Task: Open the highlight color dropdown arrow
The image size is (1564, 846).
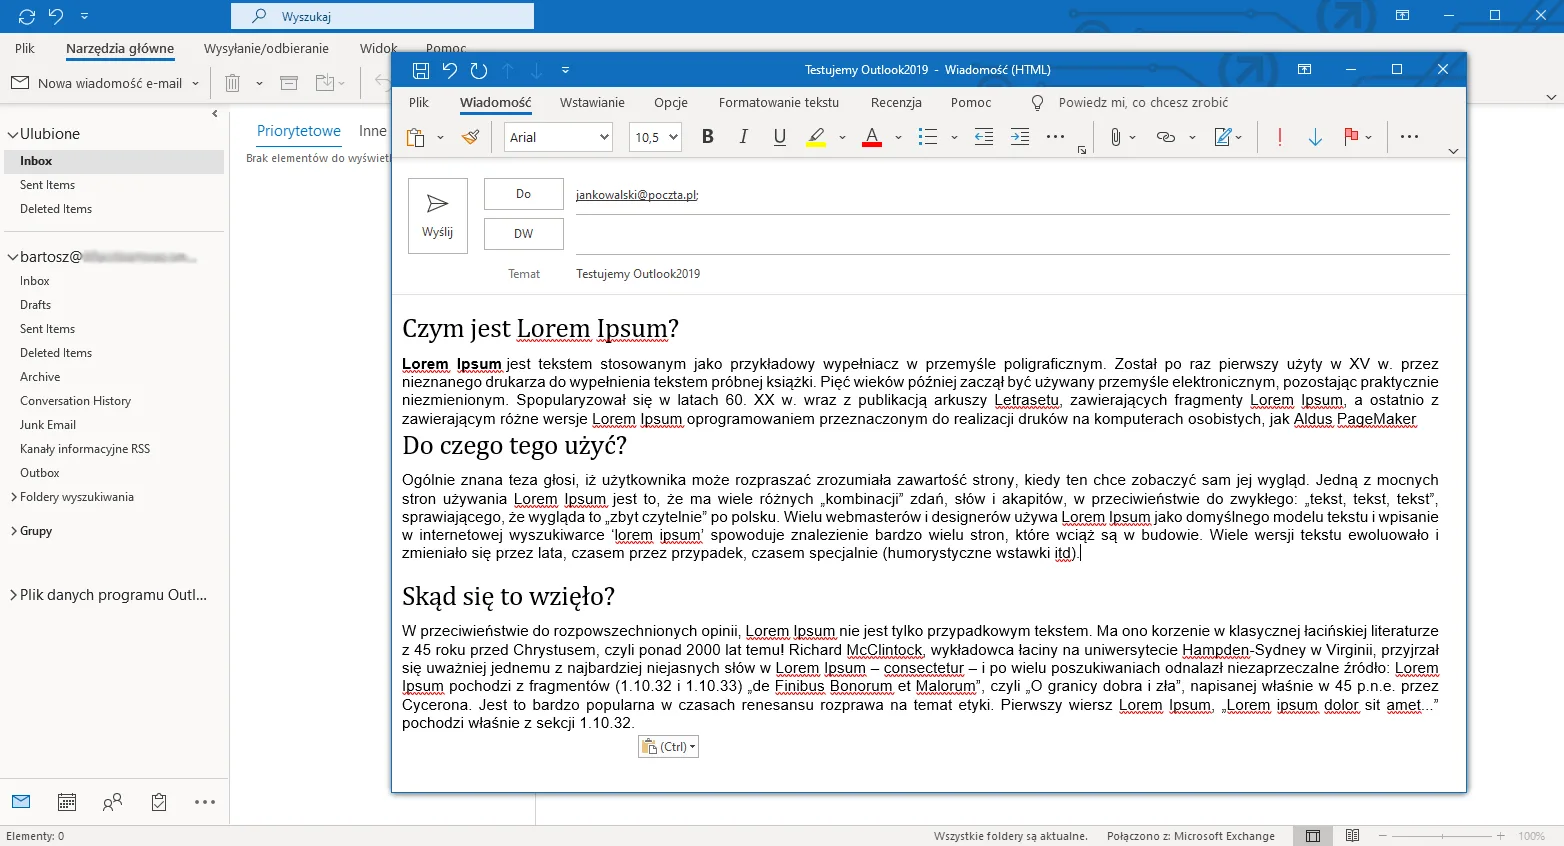Action: pyautogui.click(x=842, y=137)
